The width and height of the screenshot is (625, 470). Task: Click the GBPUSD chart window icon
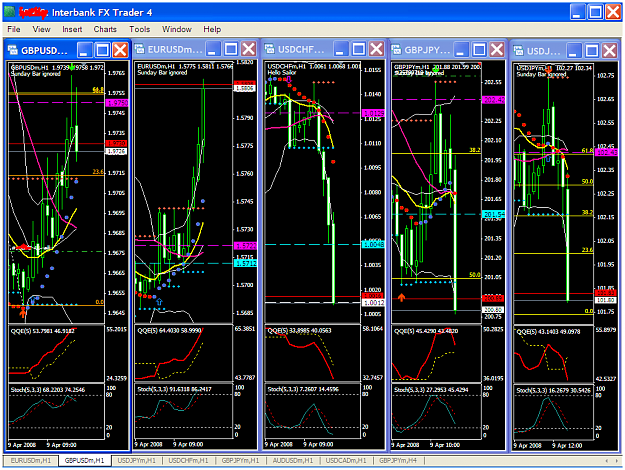(13, 50)
